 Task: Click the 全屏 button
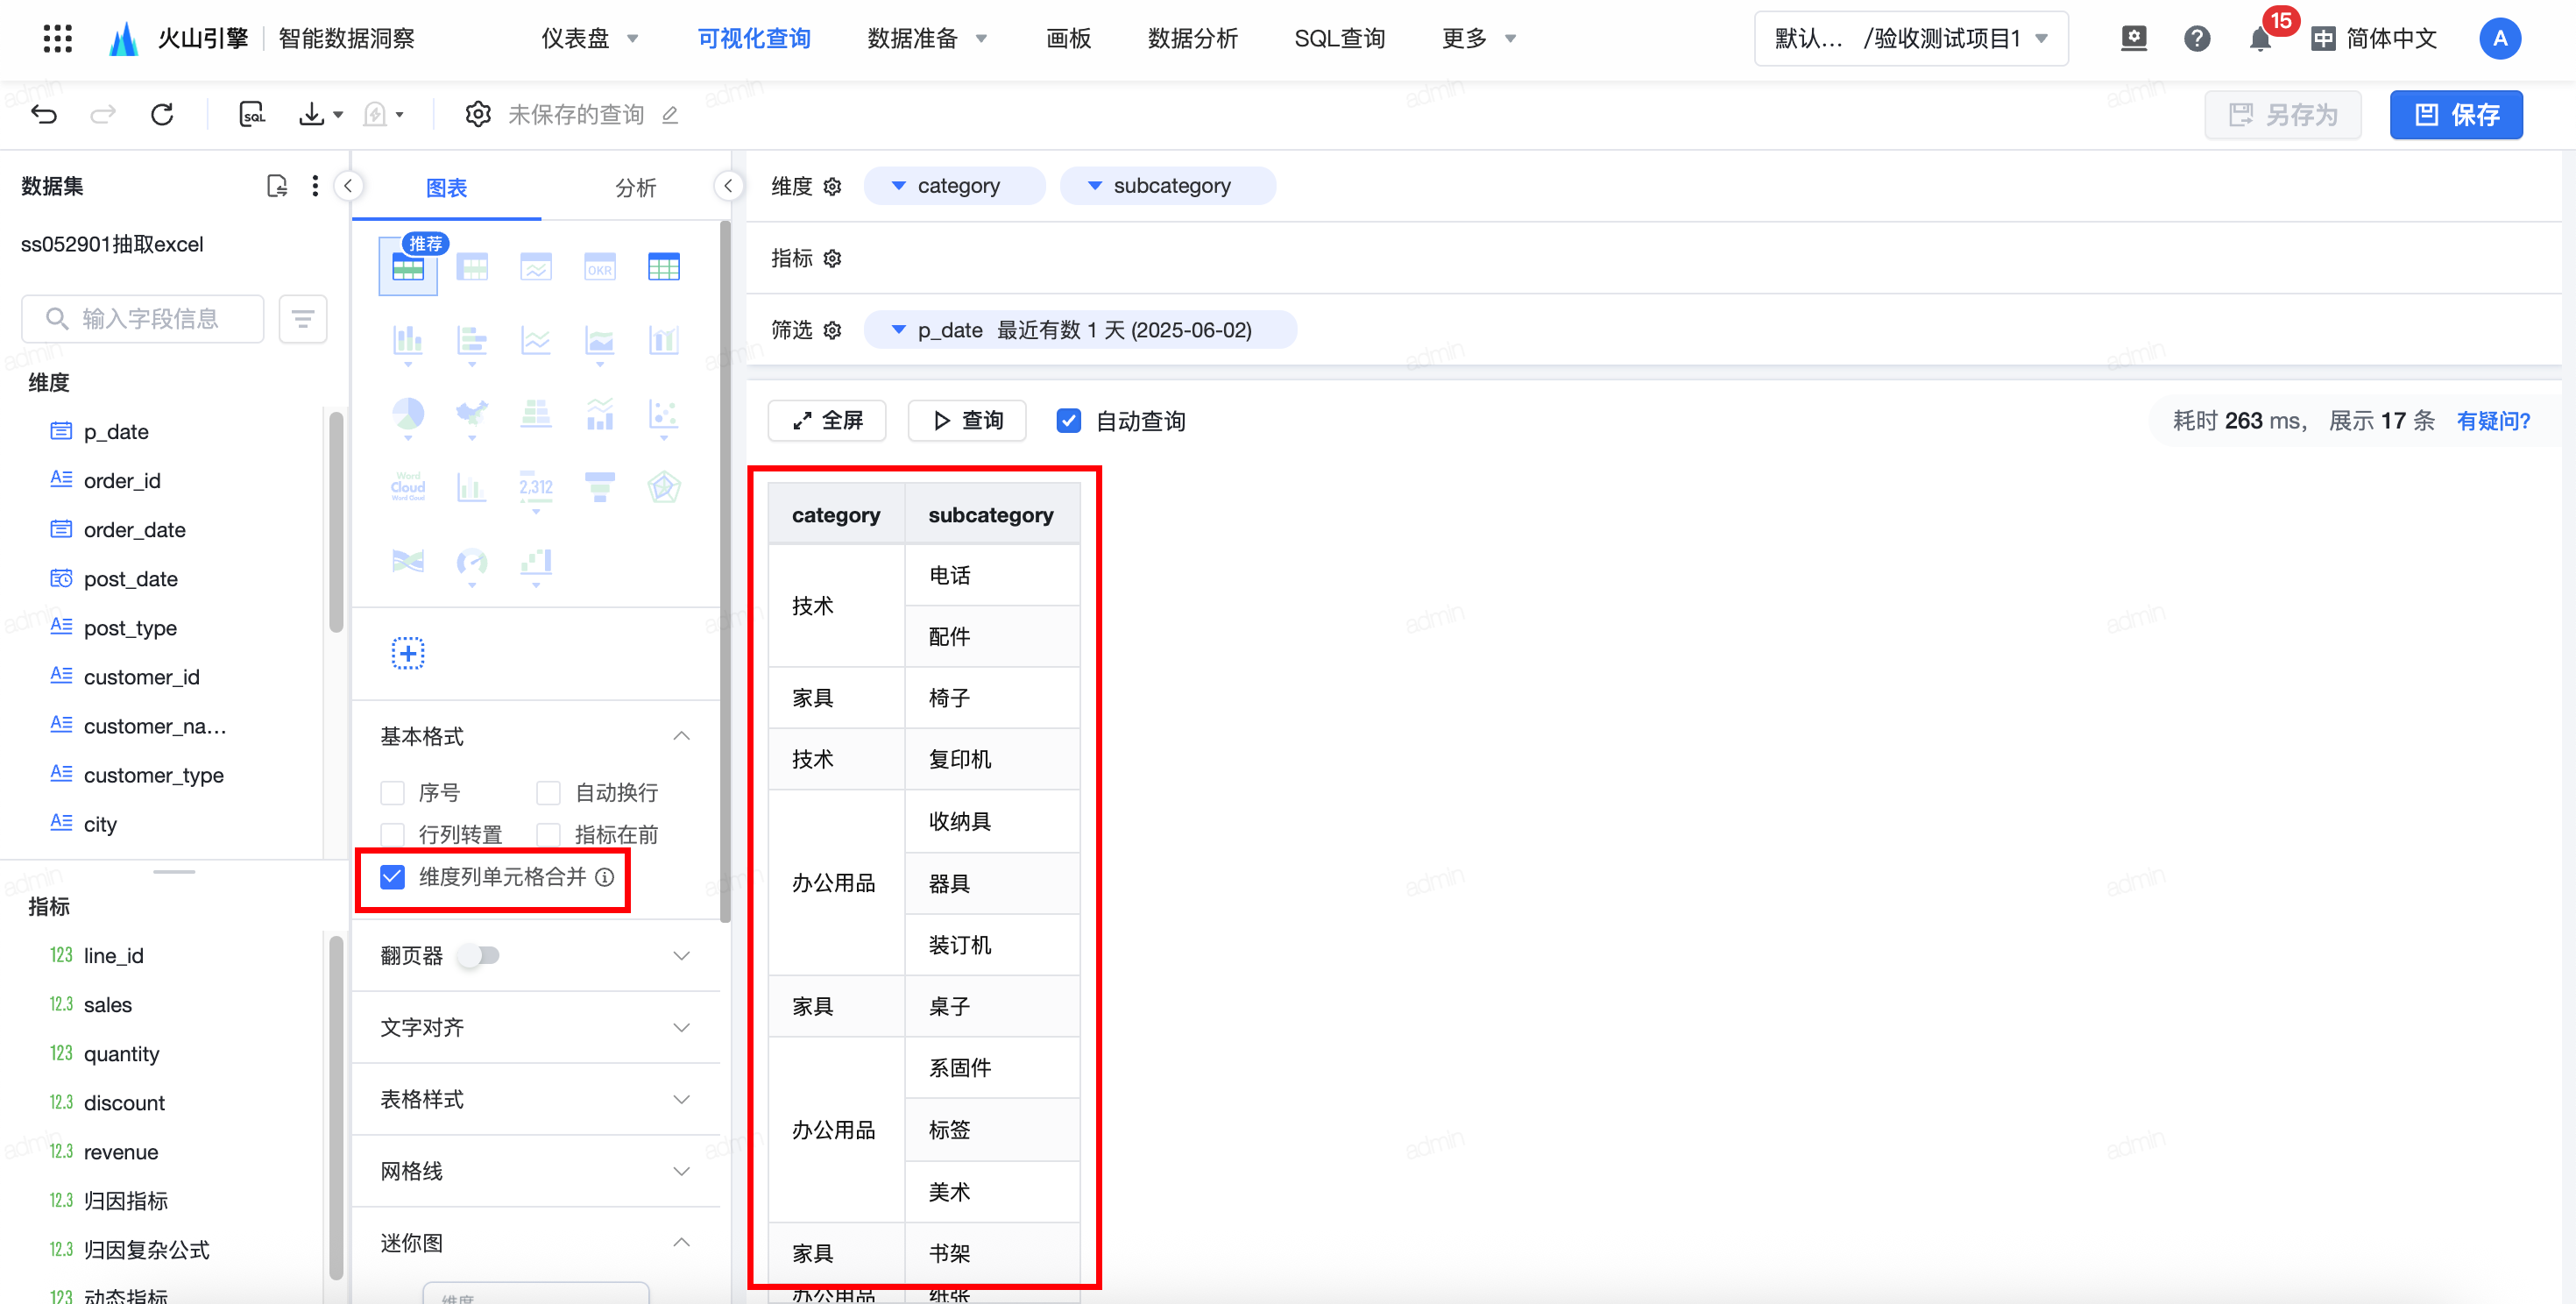[827, 421]
